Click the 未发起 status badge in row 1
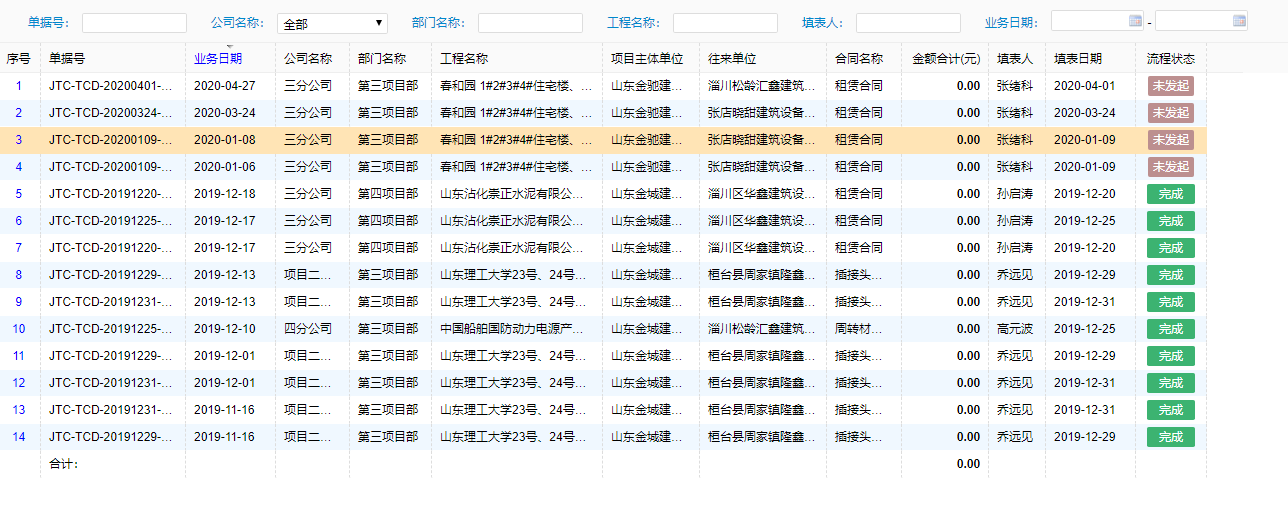1288x532 pixels. click(x=1171, y=86)
